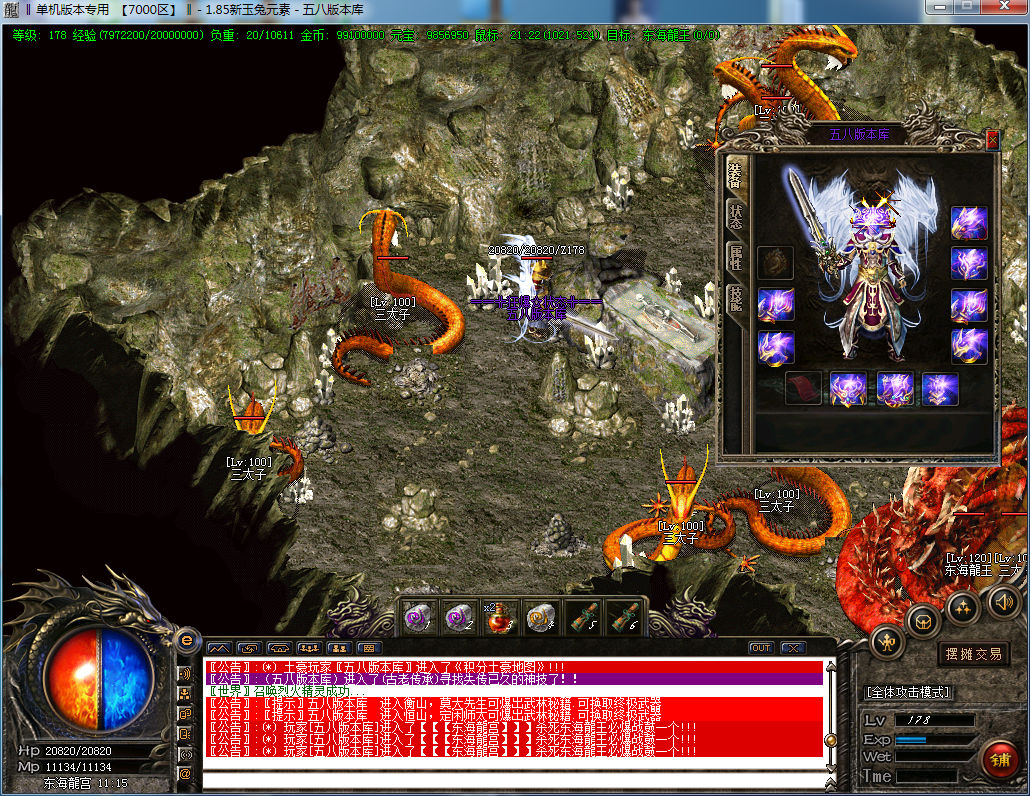Click the gold chat scrollbar thumb
1030x796 pixels.
pyautogui.click(x=830, y=740)
